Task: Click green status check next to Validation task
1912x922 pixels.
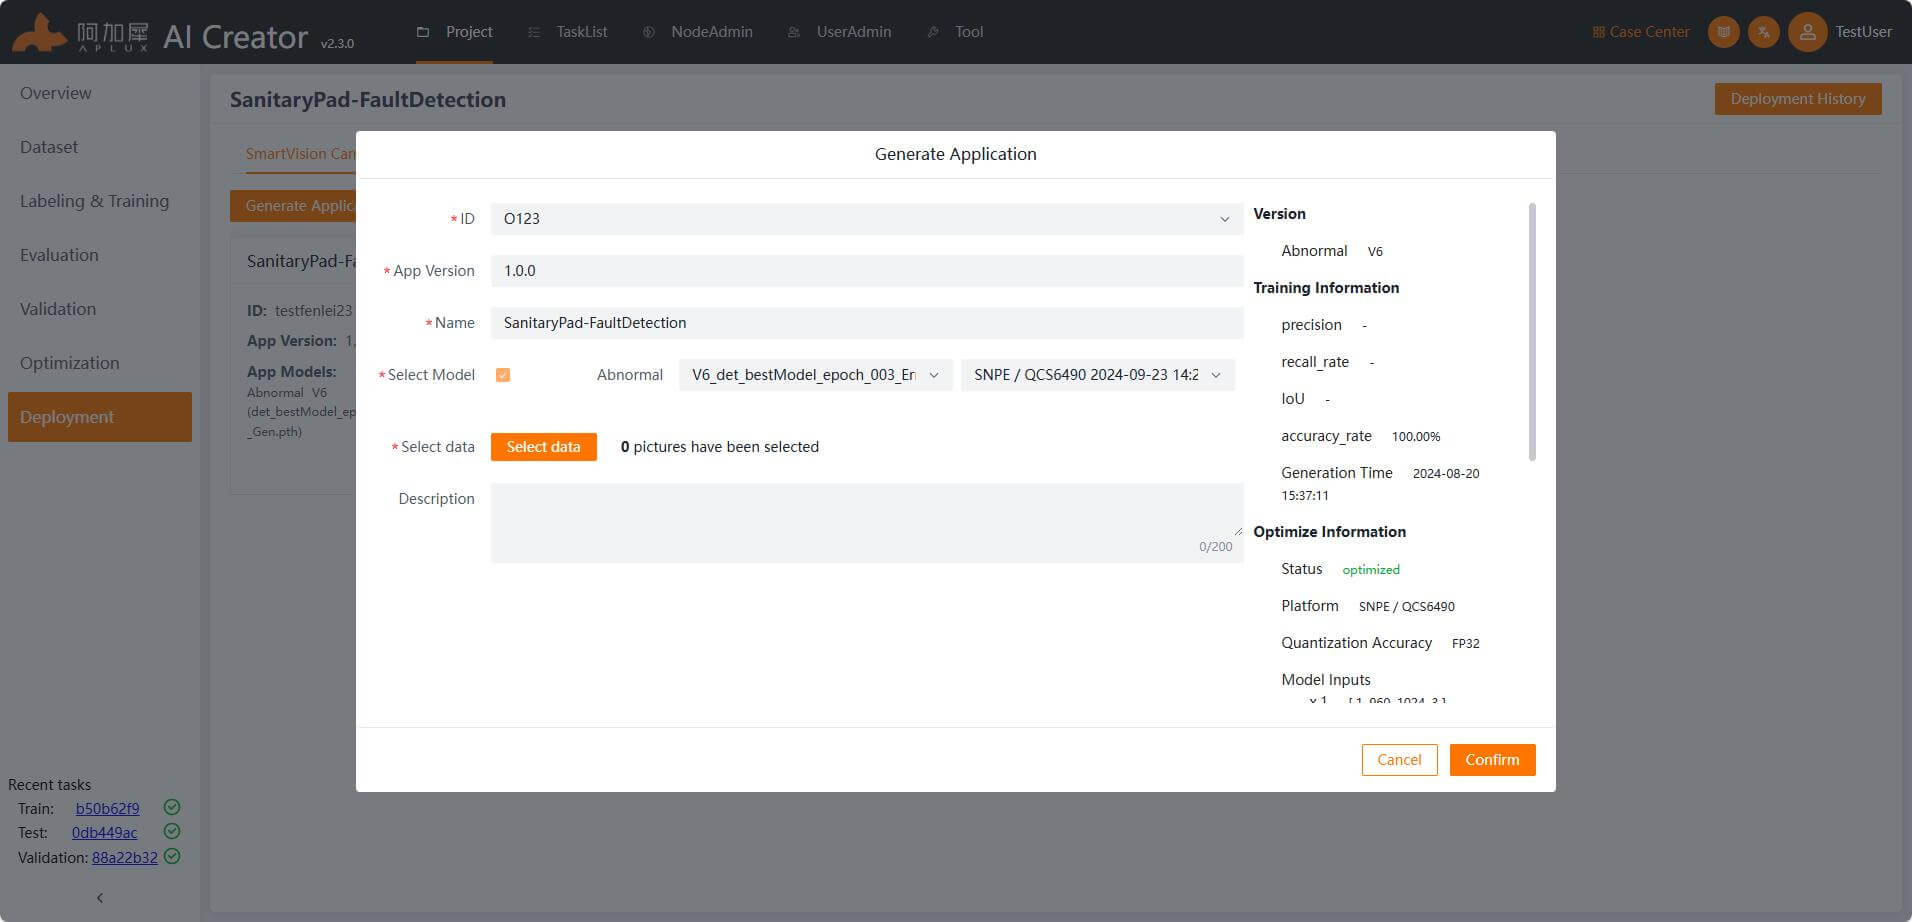Action: [x=172, y=856]
